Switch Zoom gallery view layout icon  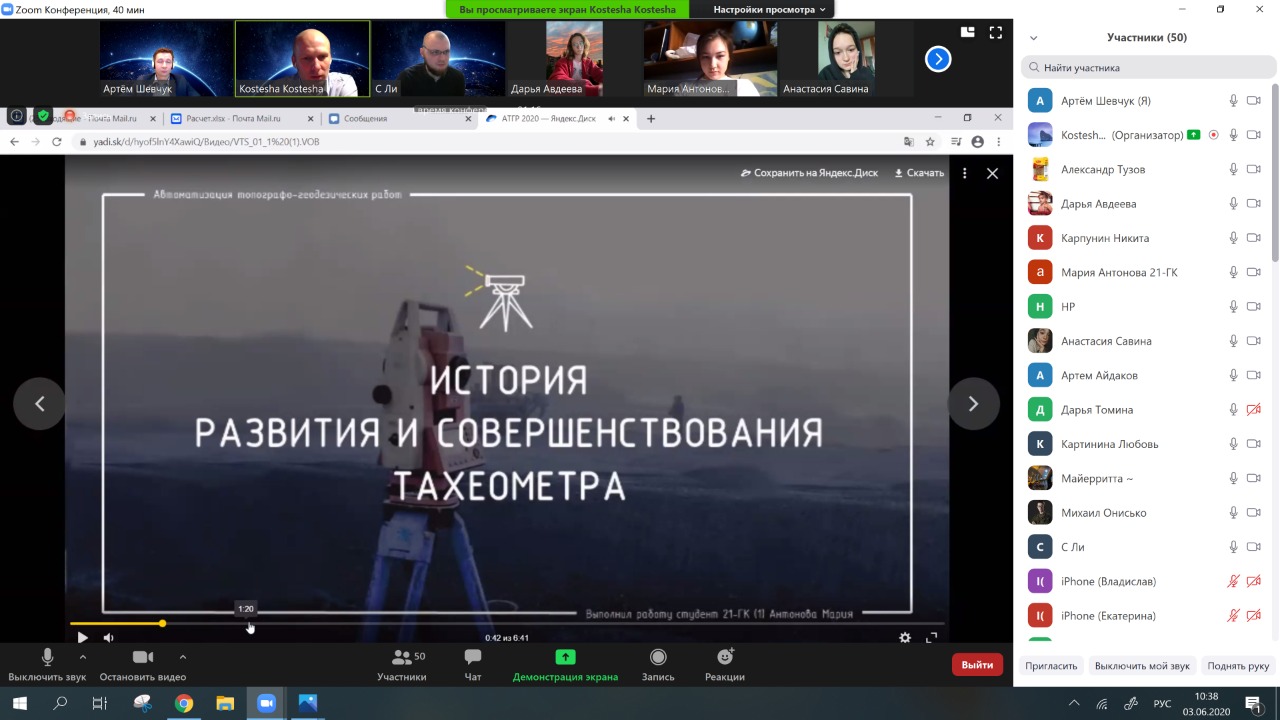[967, 32]
